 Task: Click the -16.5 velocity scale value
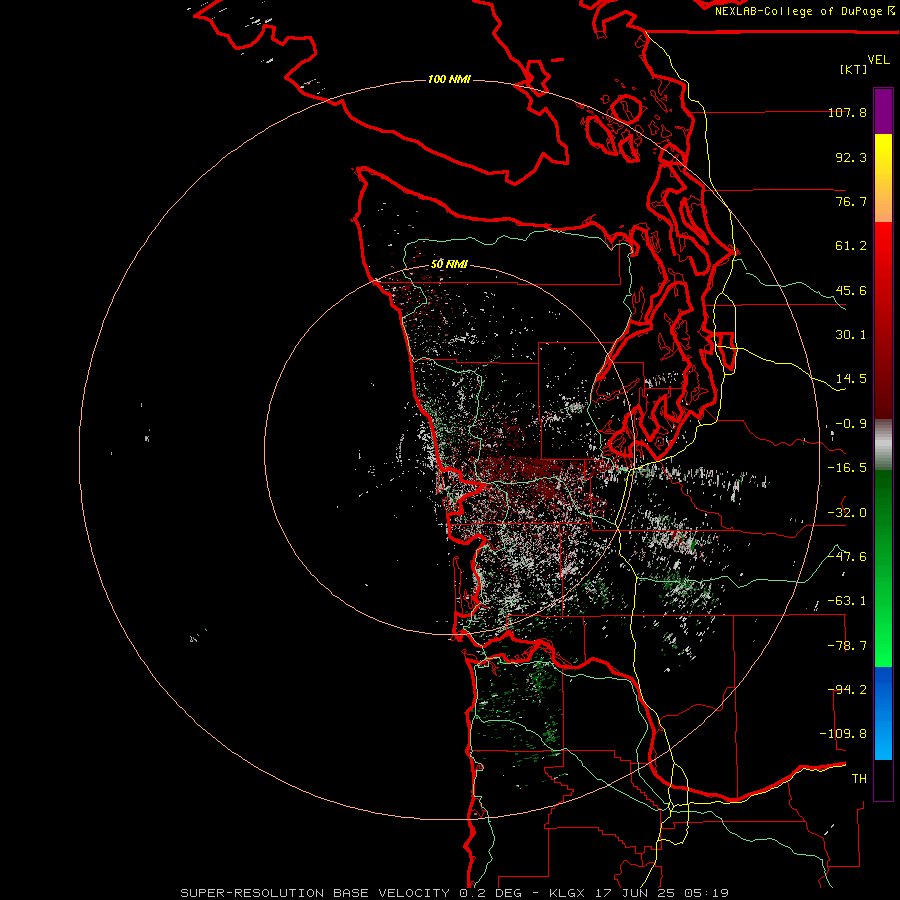(847, 468)
